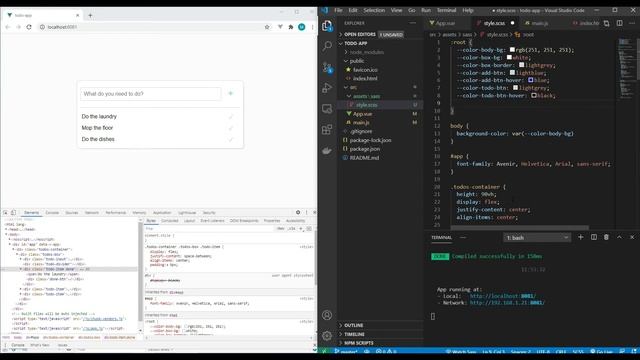Mark Do the laundry as done
This screenshot has width=640, height=360.
tap(231, 117)
